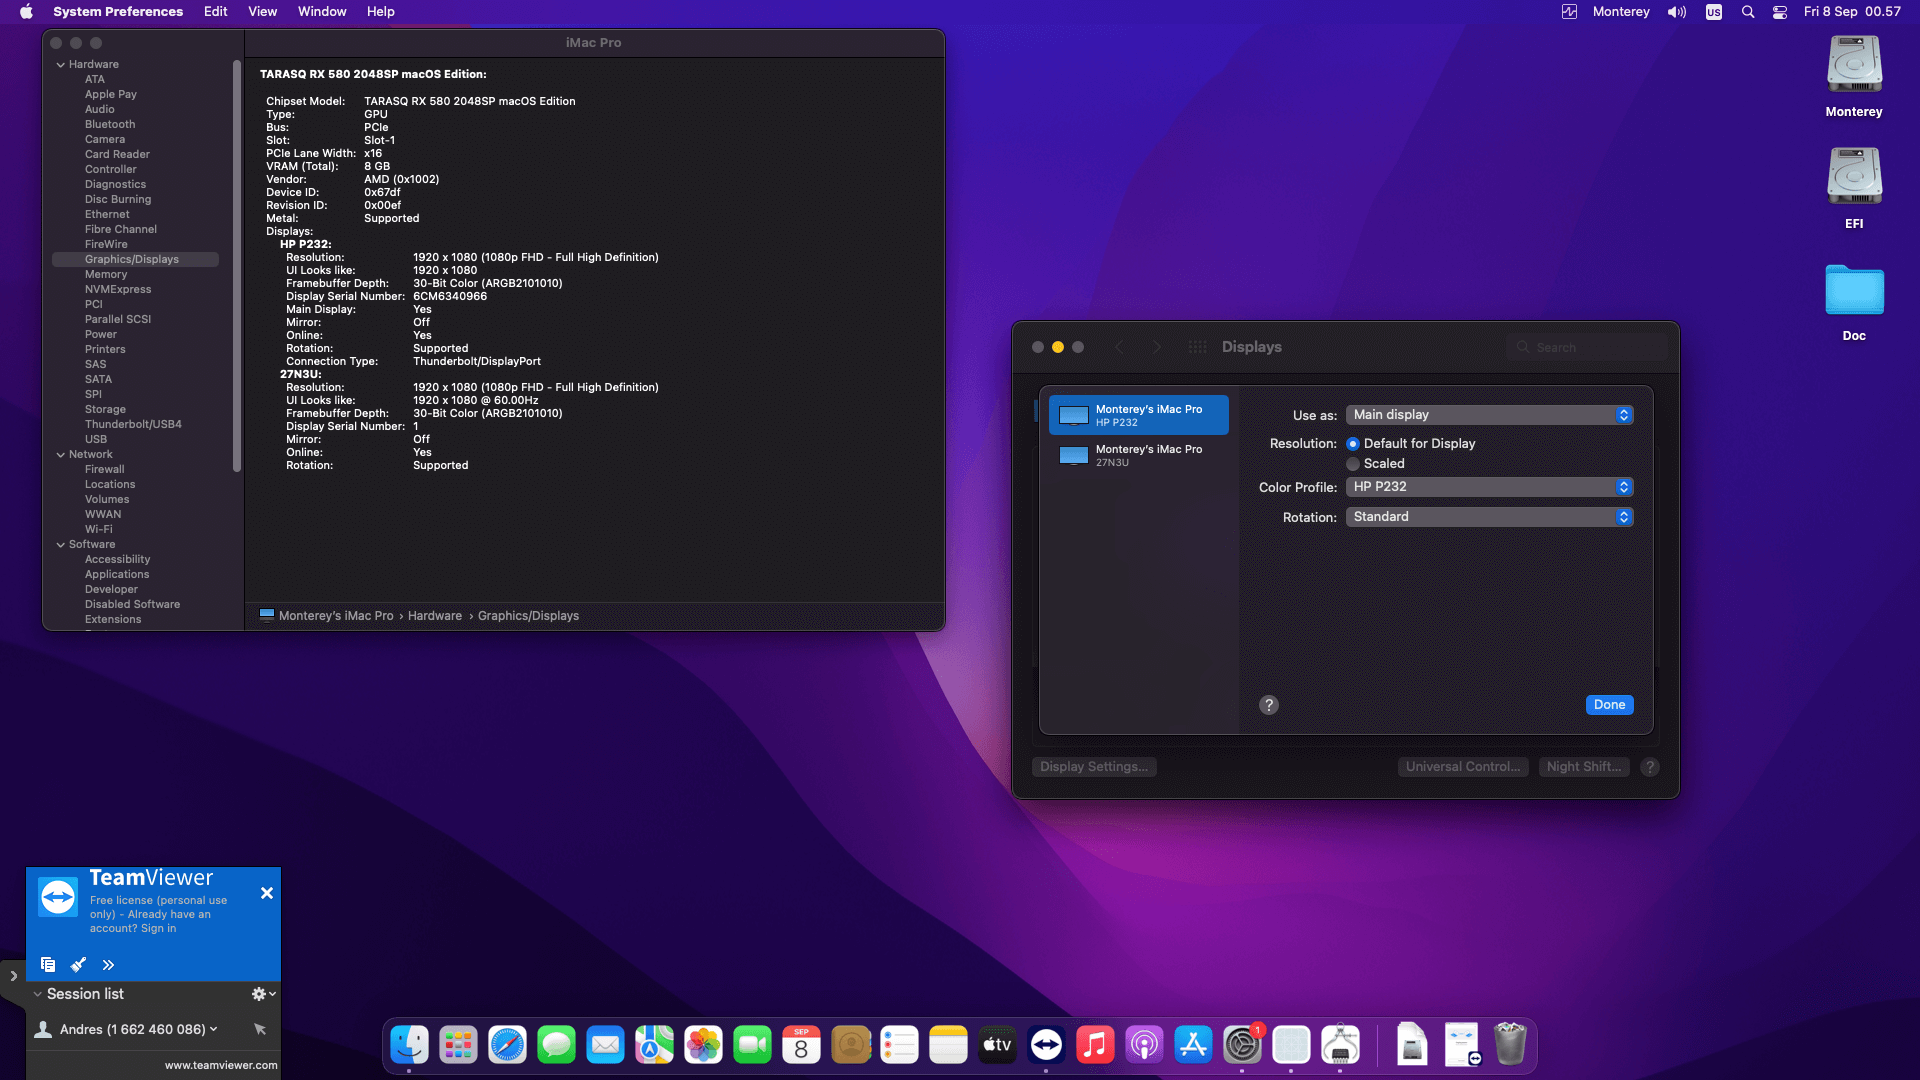Open Monterey drive icon on desktop
Screen dimensions: 1920x1080
(x=1854, y=66)
